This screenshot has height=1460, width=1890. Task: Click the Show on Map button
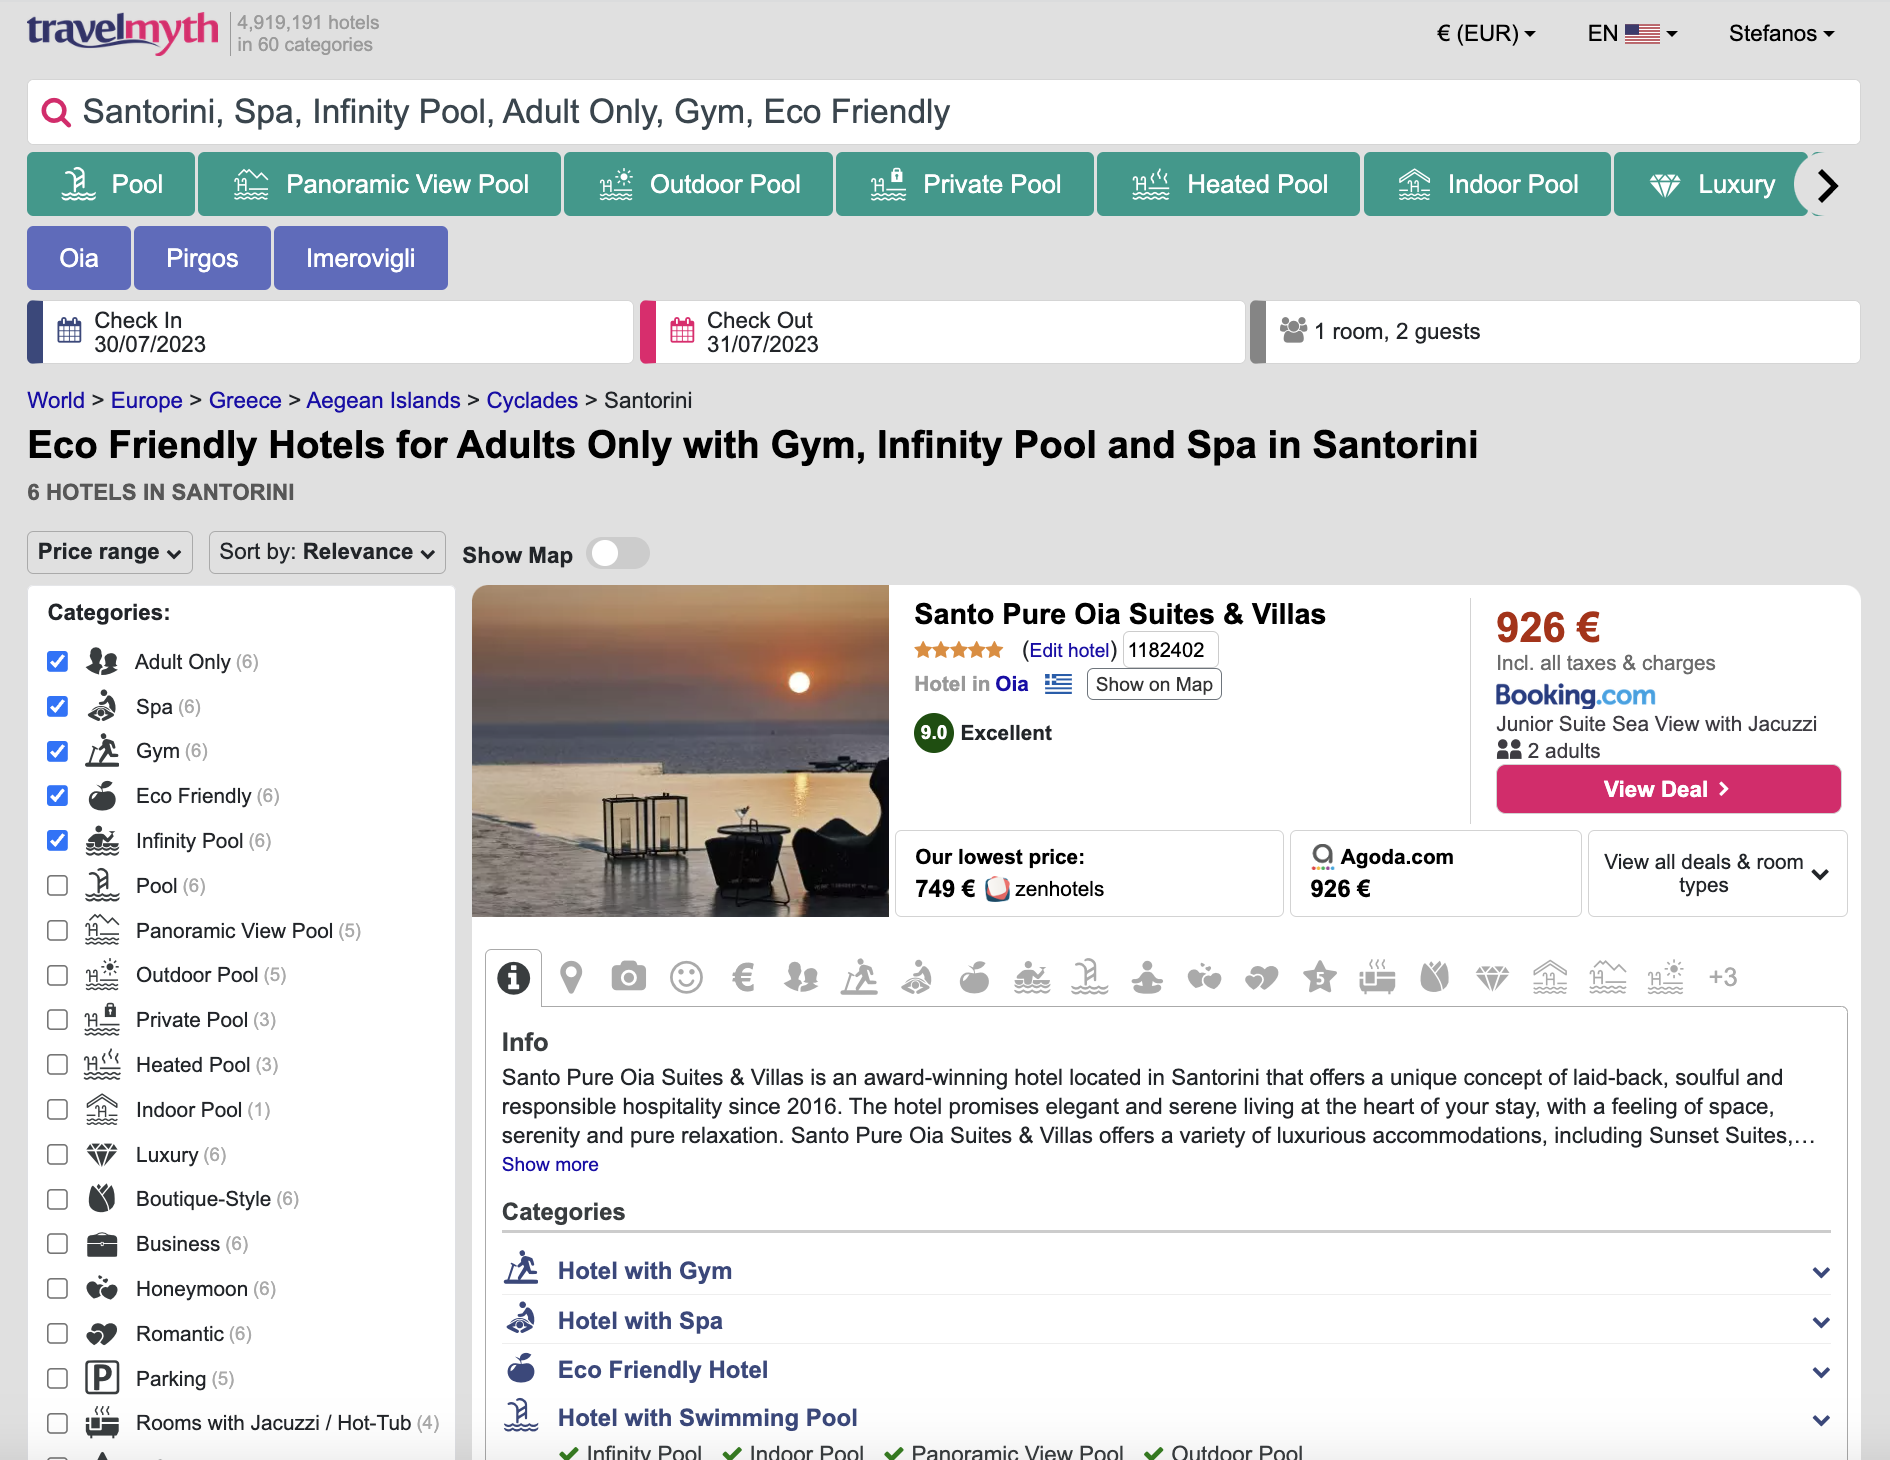[x=1154, y=684]
